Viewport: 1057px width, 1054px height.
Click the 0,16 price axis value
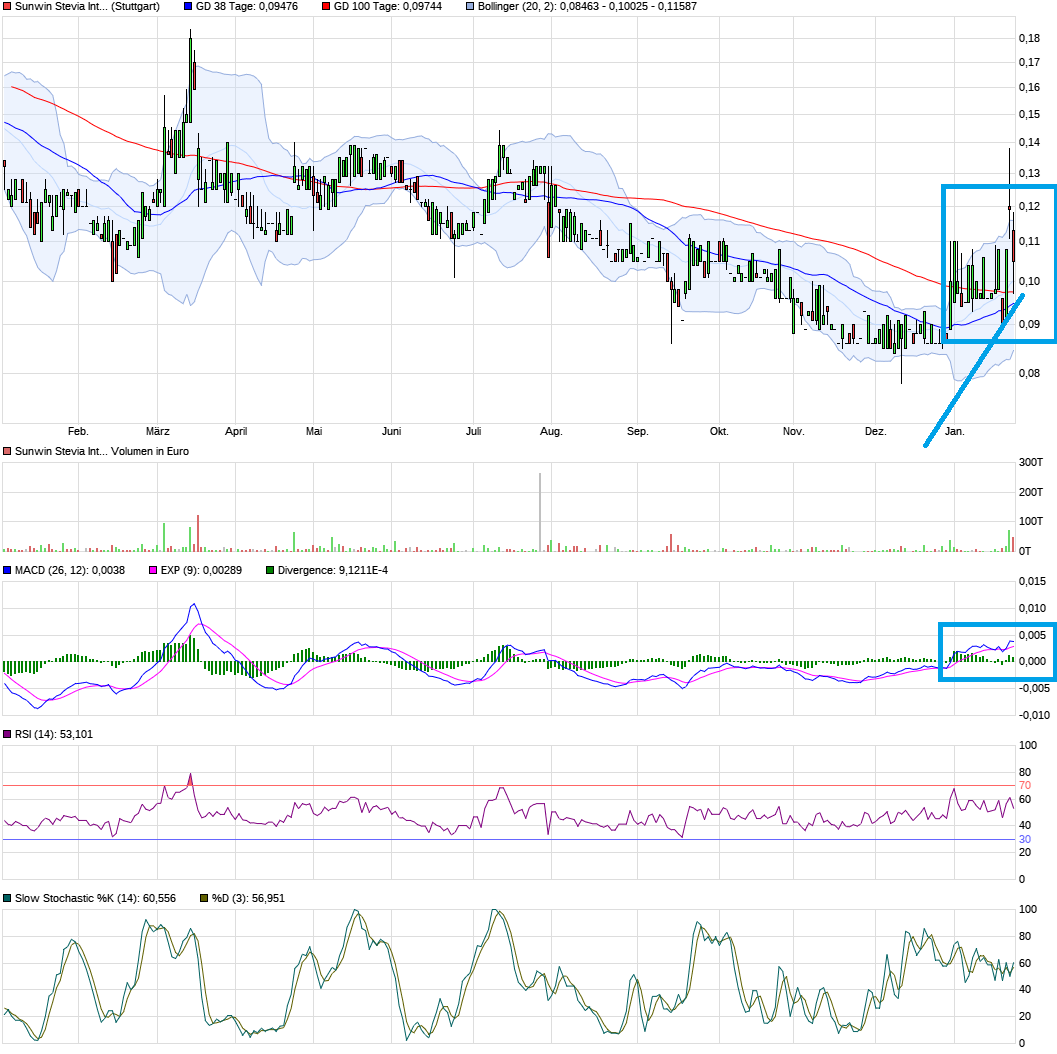click(x=1029, y=88)
